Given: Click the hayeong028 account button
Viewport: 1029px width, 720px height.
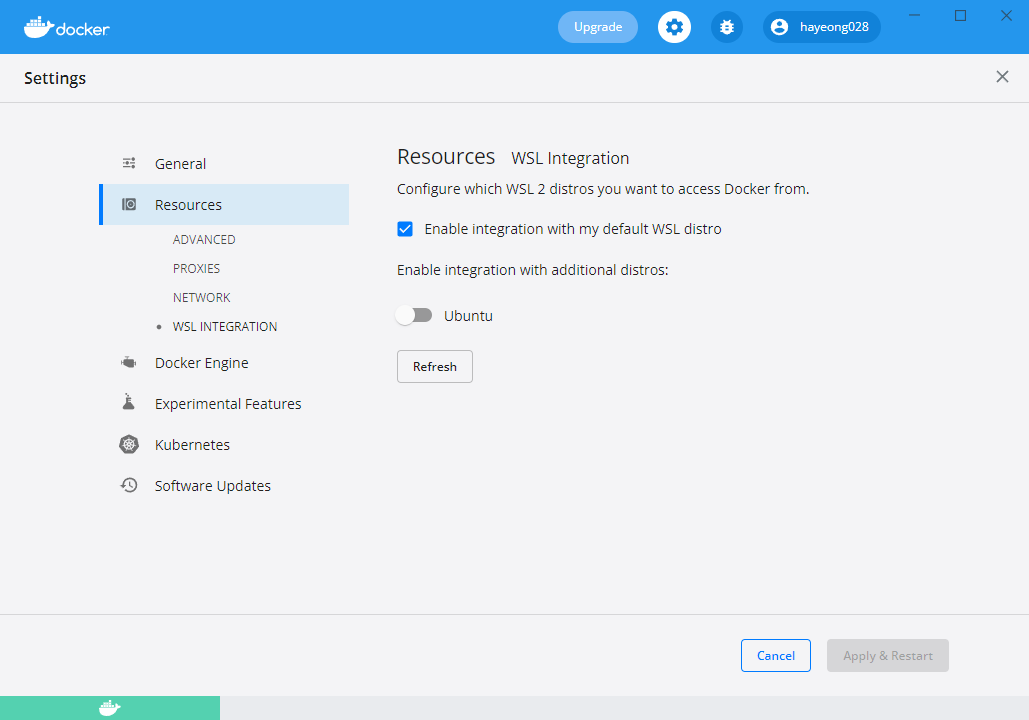Looking at the screenshot, I should (x=821, y=27).
